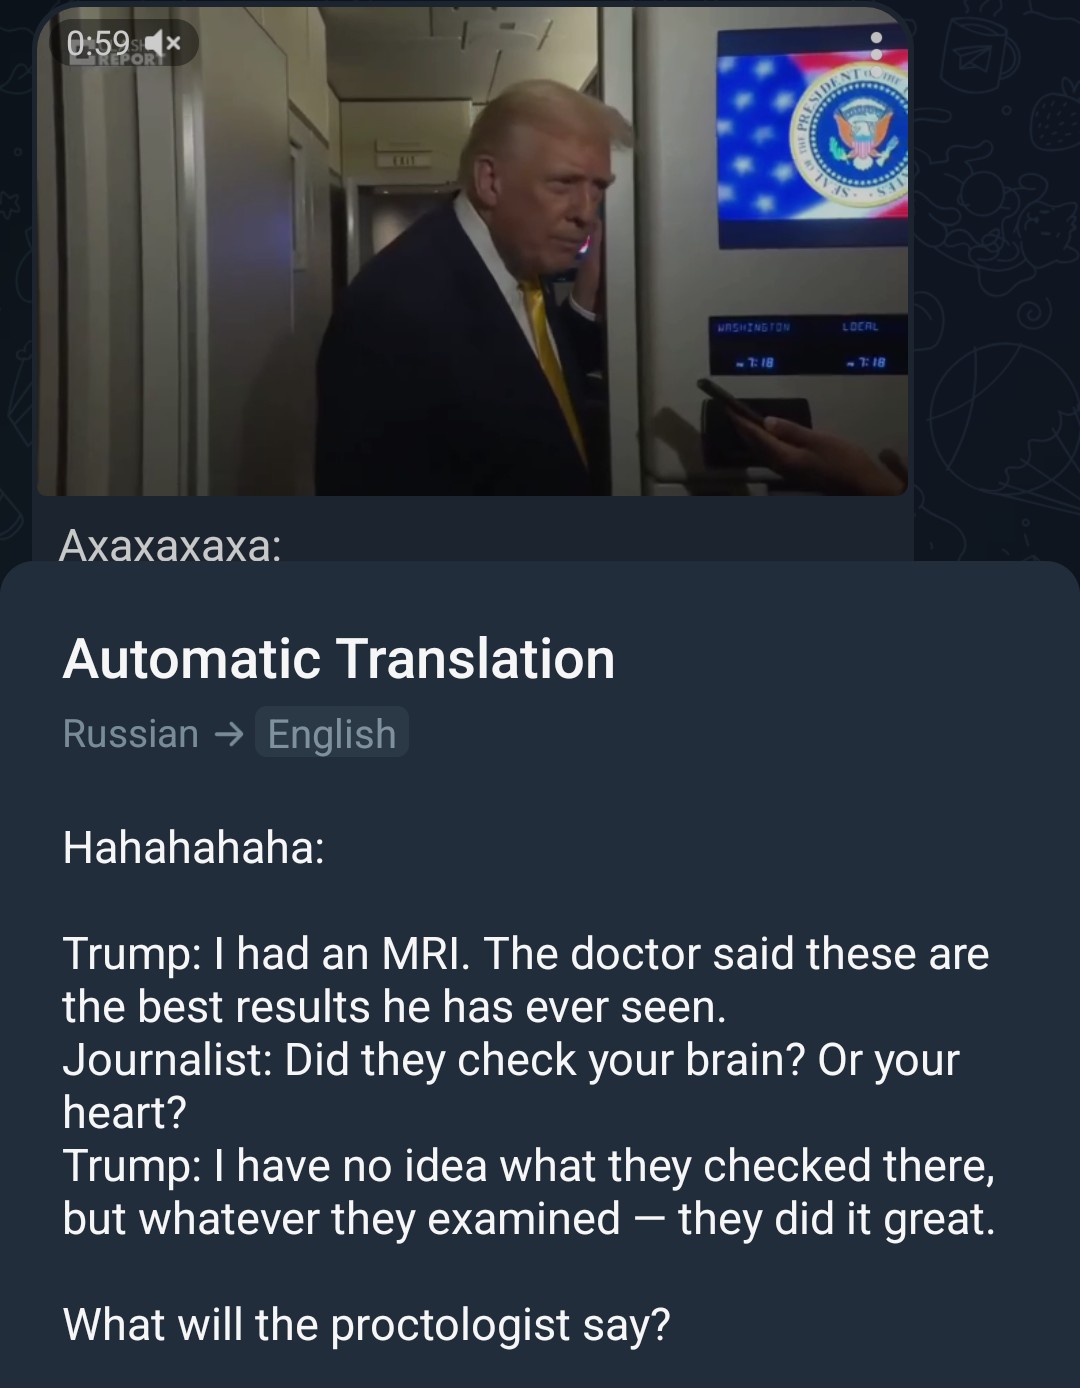Select the translated "Hahahahaha:" line
Image resolution: width=1080 pixels, height=1388 pixels.
point(193,847)
